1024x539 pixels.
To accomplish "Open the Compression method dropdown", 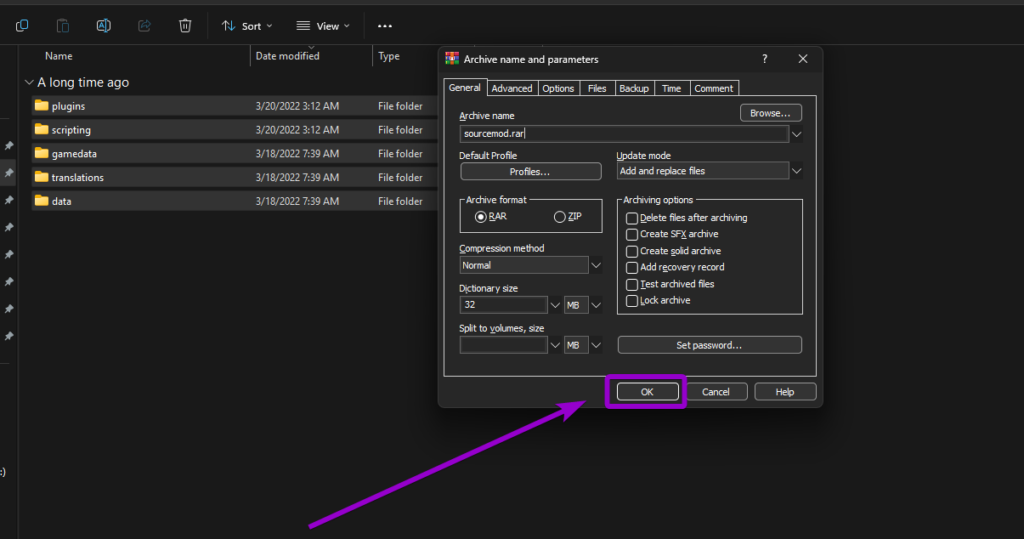I will (x=596, y=265).
